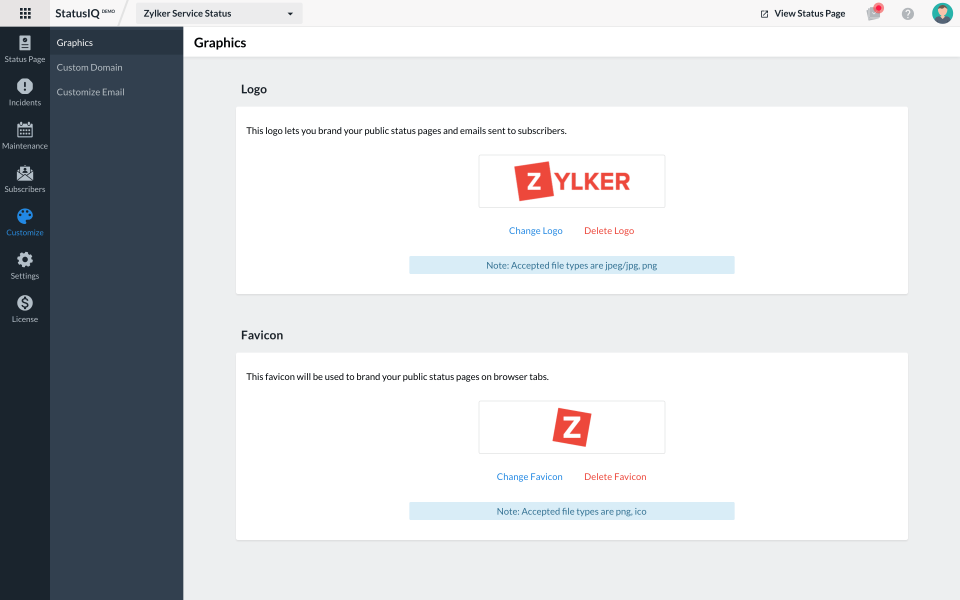Open View Status Page
The height and width of the screenshot is (600, 960).
coord(804,13)
